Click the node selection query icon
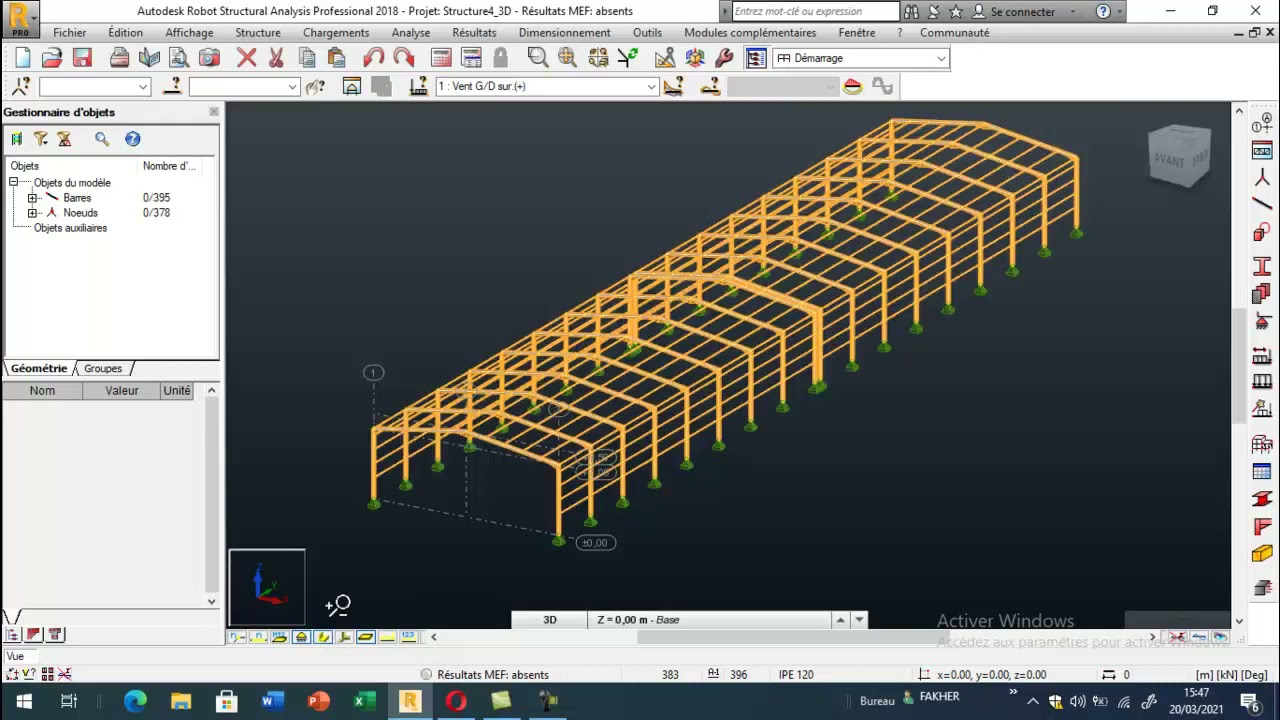This screenshot has height=720, width=1280. 21,86
